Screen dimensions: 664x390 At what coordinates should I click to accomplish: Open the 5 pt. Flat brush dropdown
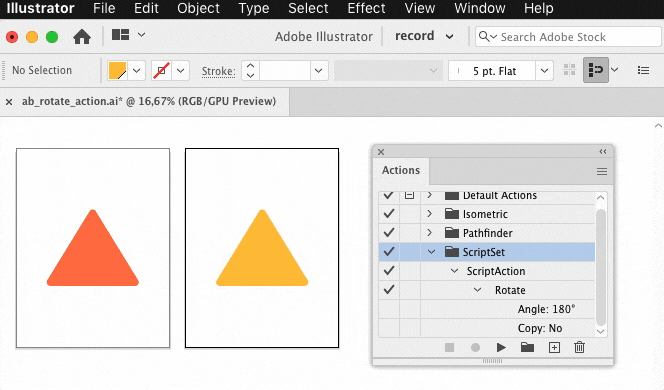[x=545, y=71]
